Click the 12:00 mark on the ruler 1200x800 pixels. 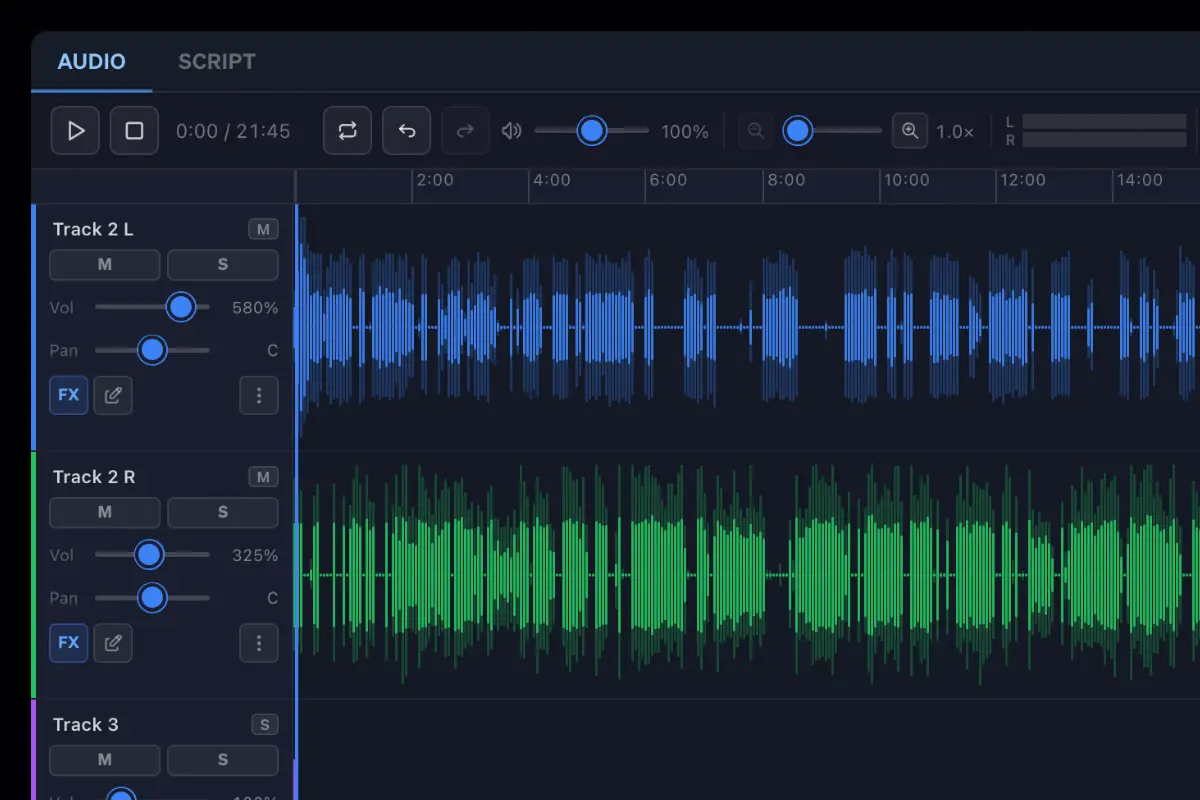click(1023, 180)
